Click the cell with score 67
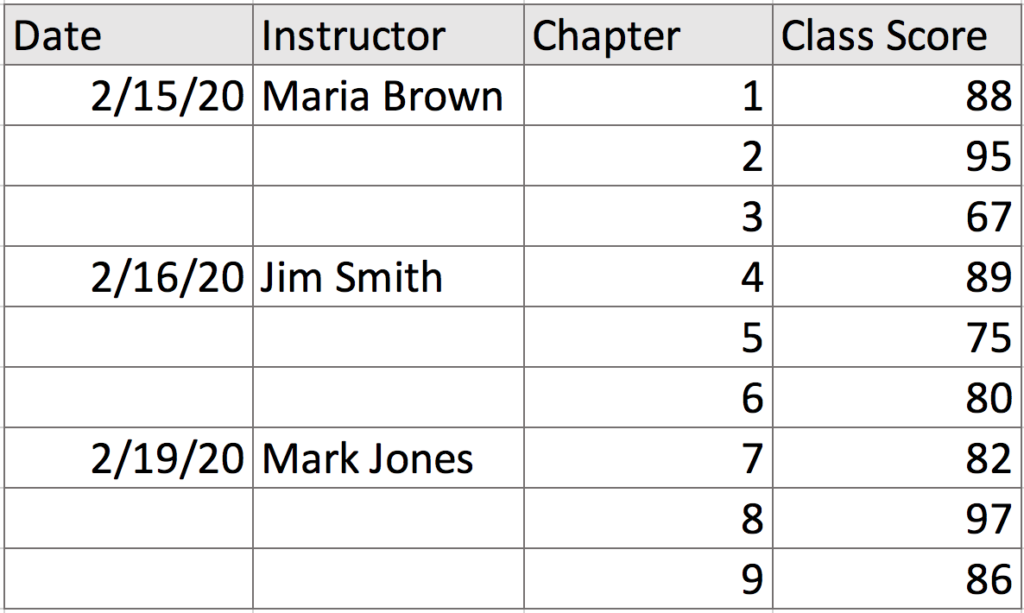The width and height of the screenshot is (1024, 613). 897,217
